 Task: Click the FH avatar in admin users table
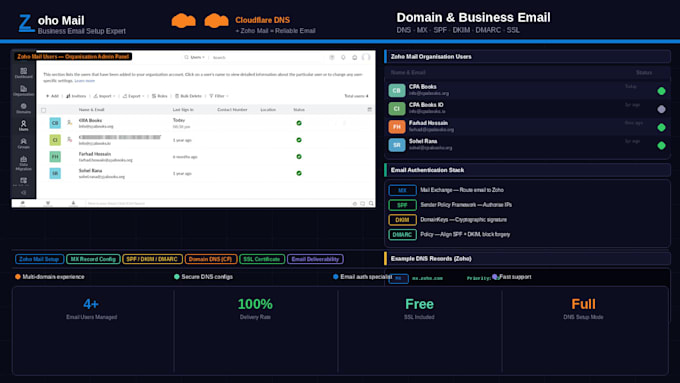pyautogui.click(x=55, y=157)
